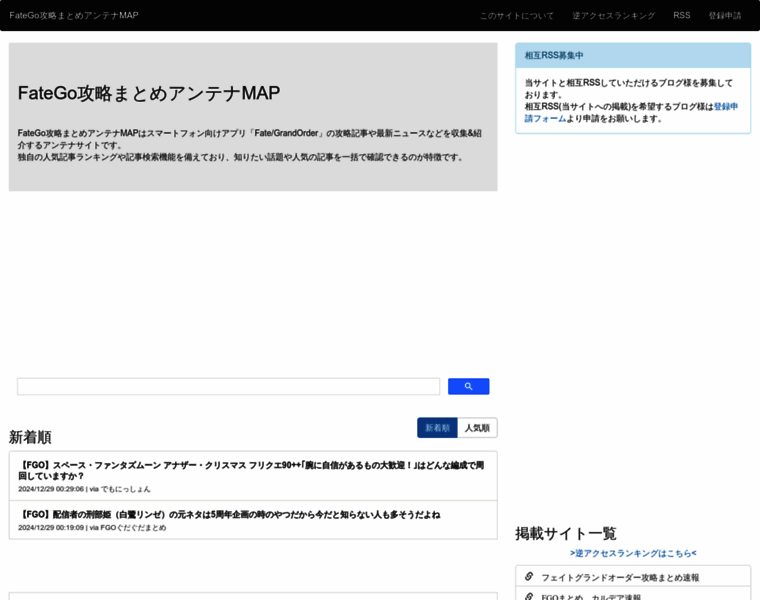This screenshot has height=600, width=760.
Task: Click the link icon beside FGOまとめ カルデア速報
Action: click(x=529, y=595)
